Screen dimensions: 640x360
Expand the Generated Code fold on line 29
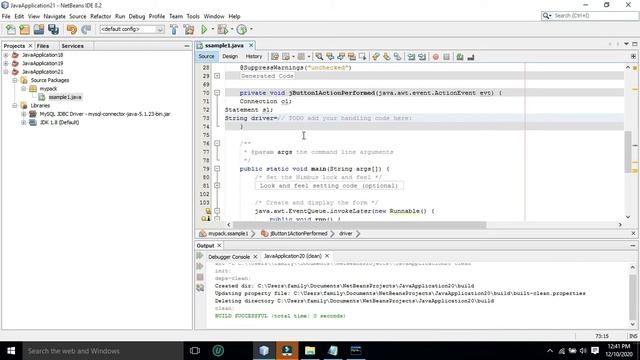(x=217, y=76)
